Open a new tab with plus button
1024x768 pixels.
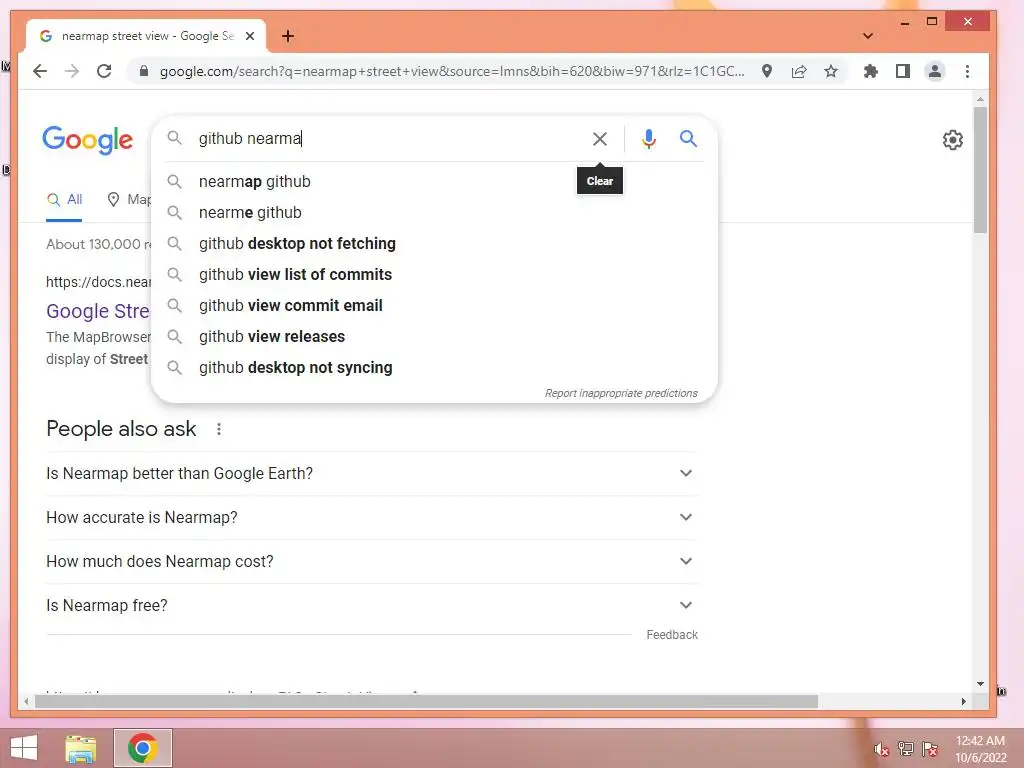point(287,36)
